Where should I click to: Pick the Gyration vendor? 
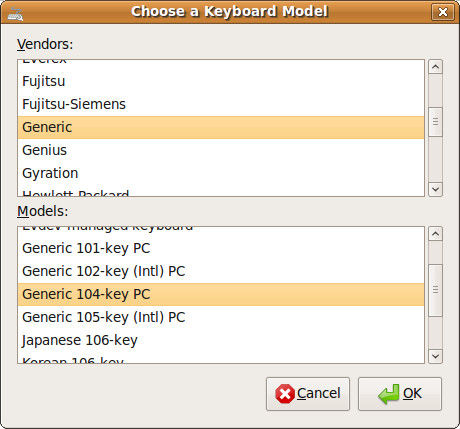[221, 173]
